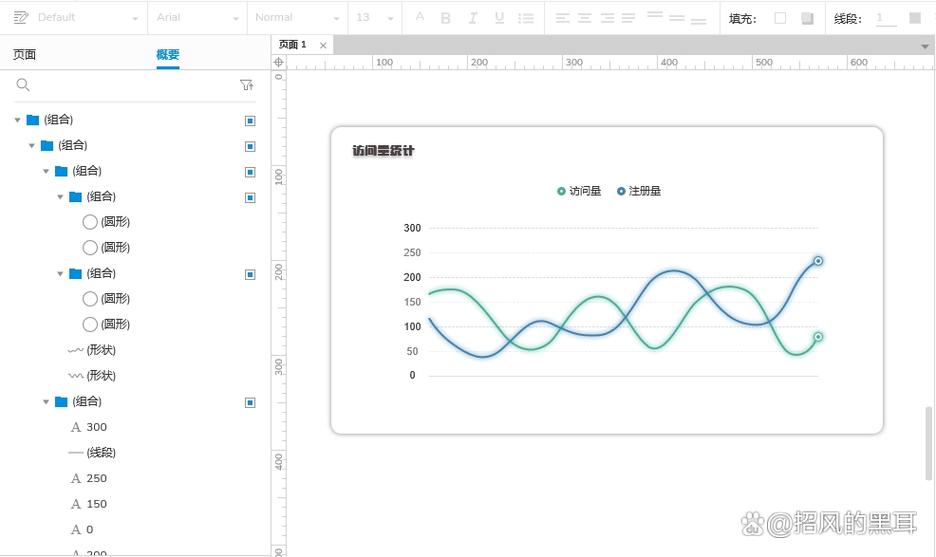Click the ruler origin crosshair icon
936x557 pixels.
coord(279,62)
